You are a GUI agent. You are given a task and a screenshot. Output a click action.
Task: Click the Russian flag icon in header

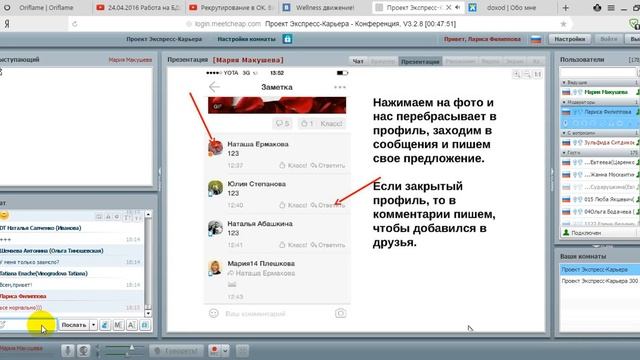click(x=536, y=39)
